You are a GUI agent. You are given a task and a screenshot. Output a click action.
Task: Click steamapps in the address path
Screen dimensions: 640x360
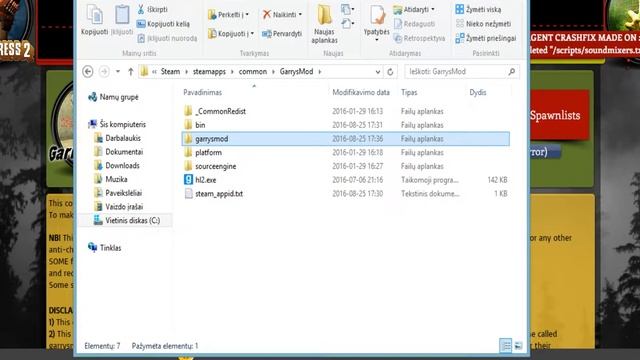tap(209, 71)
